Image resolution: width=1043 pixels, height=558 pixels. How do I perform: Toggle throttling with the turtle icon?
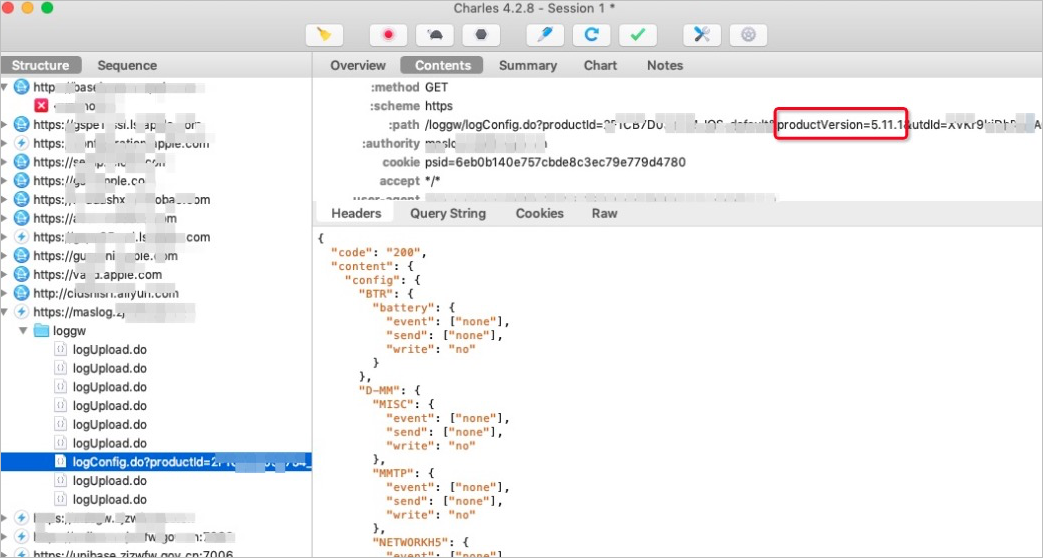pos(435,35)
